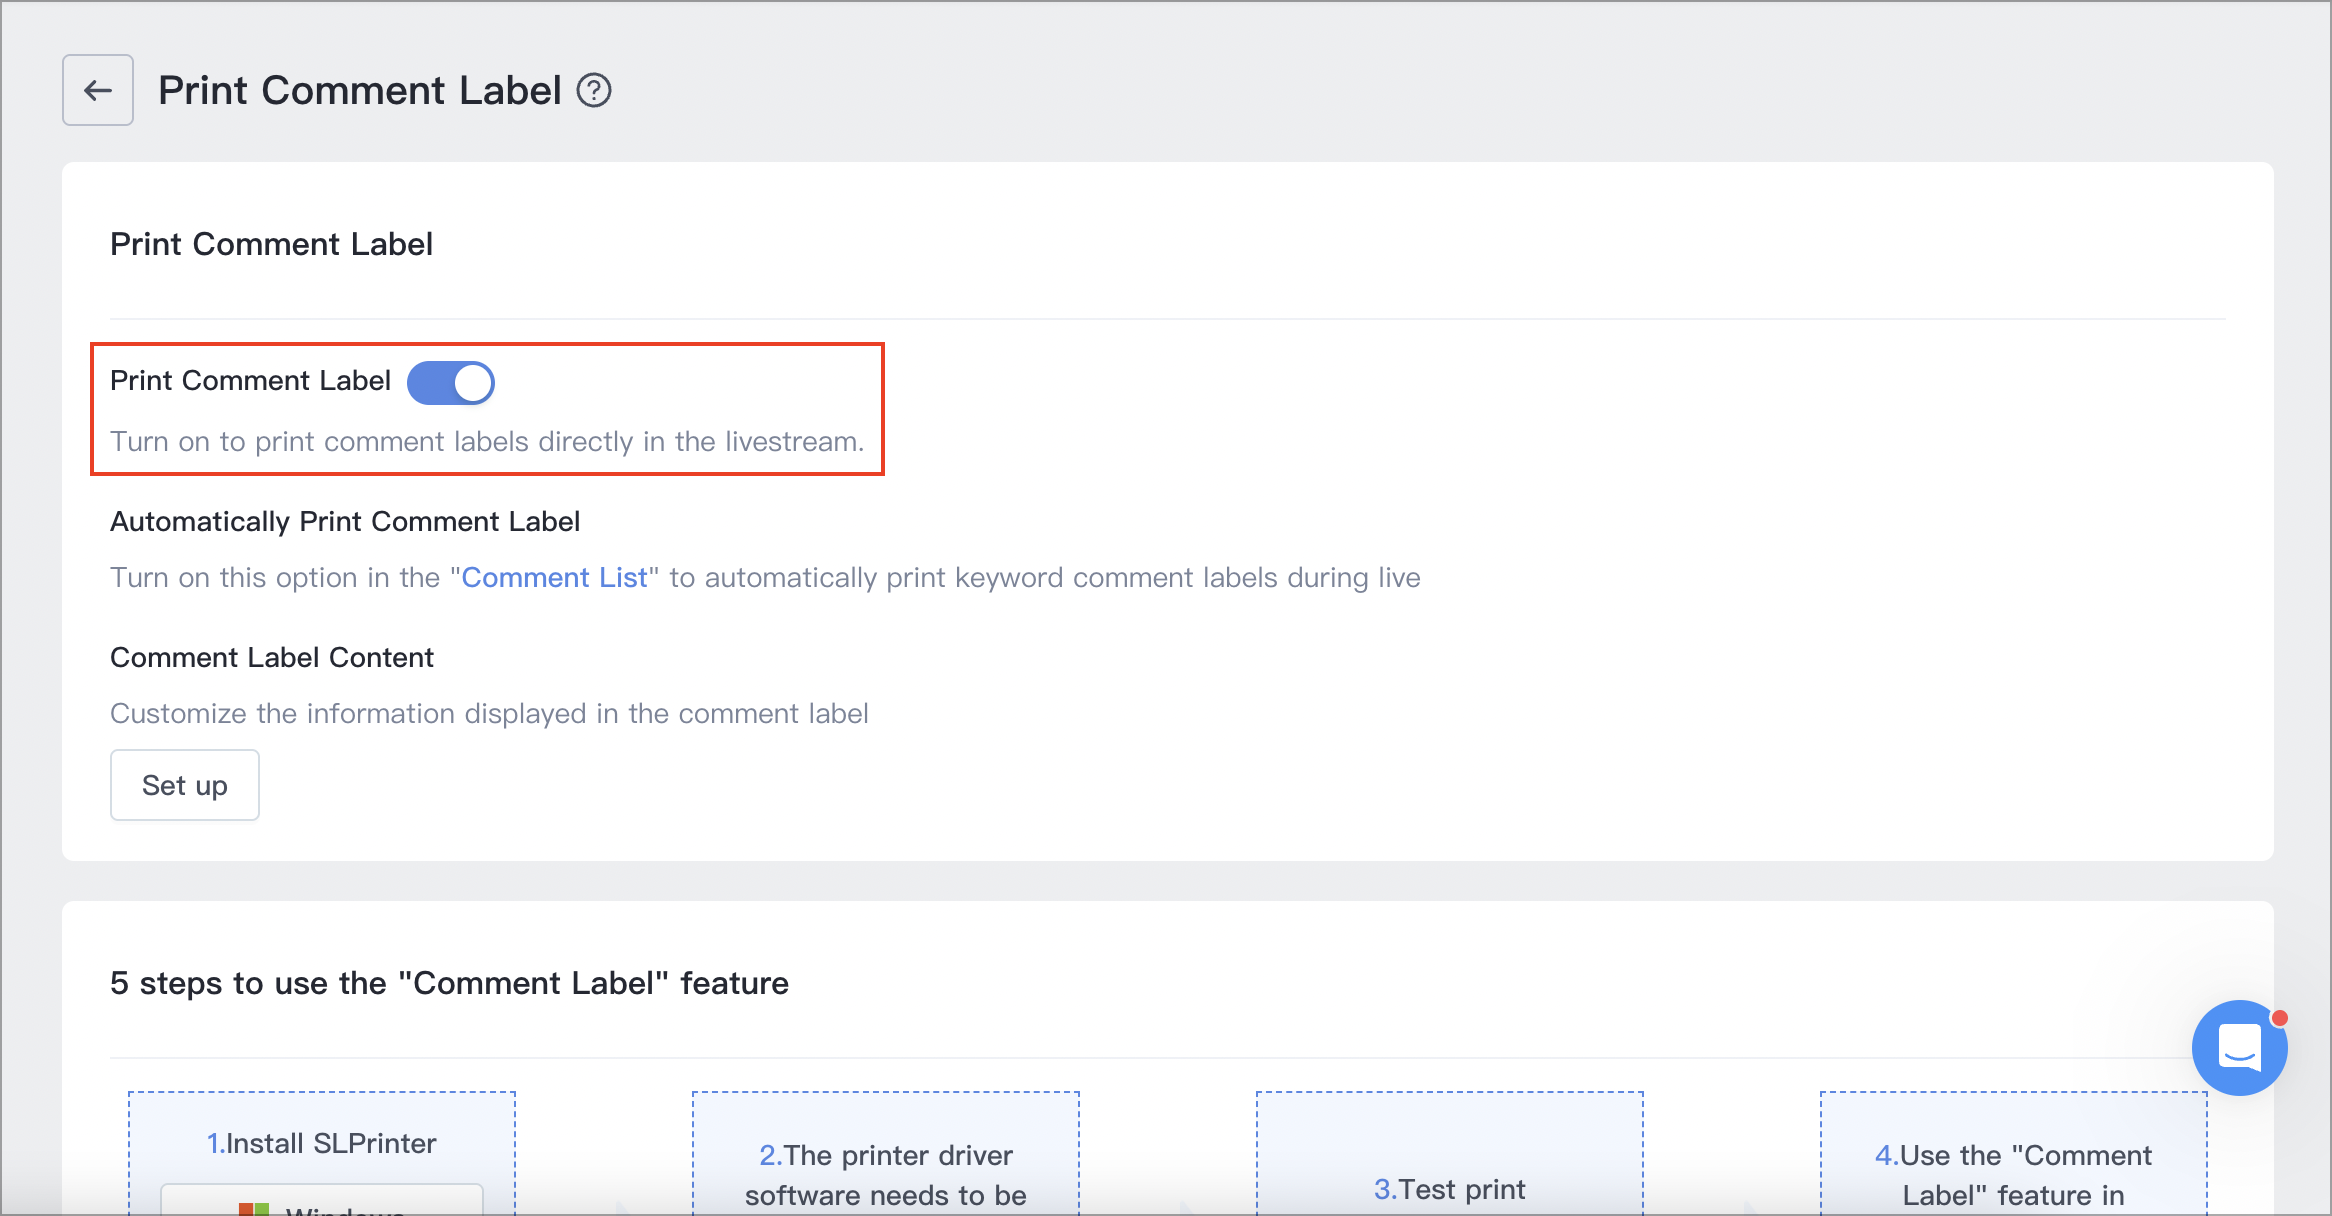Click the Set up button
Viewport: 2332px width, 1216px height.
tap(185, 785)
